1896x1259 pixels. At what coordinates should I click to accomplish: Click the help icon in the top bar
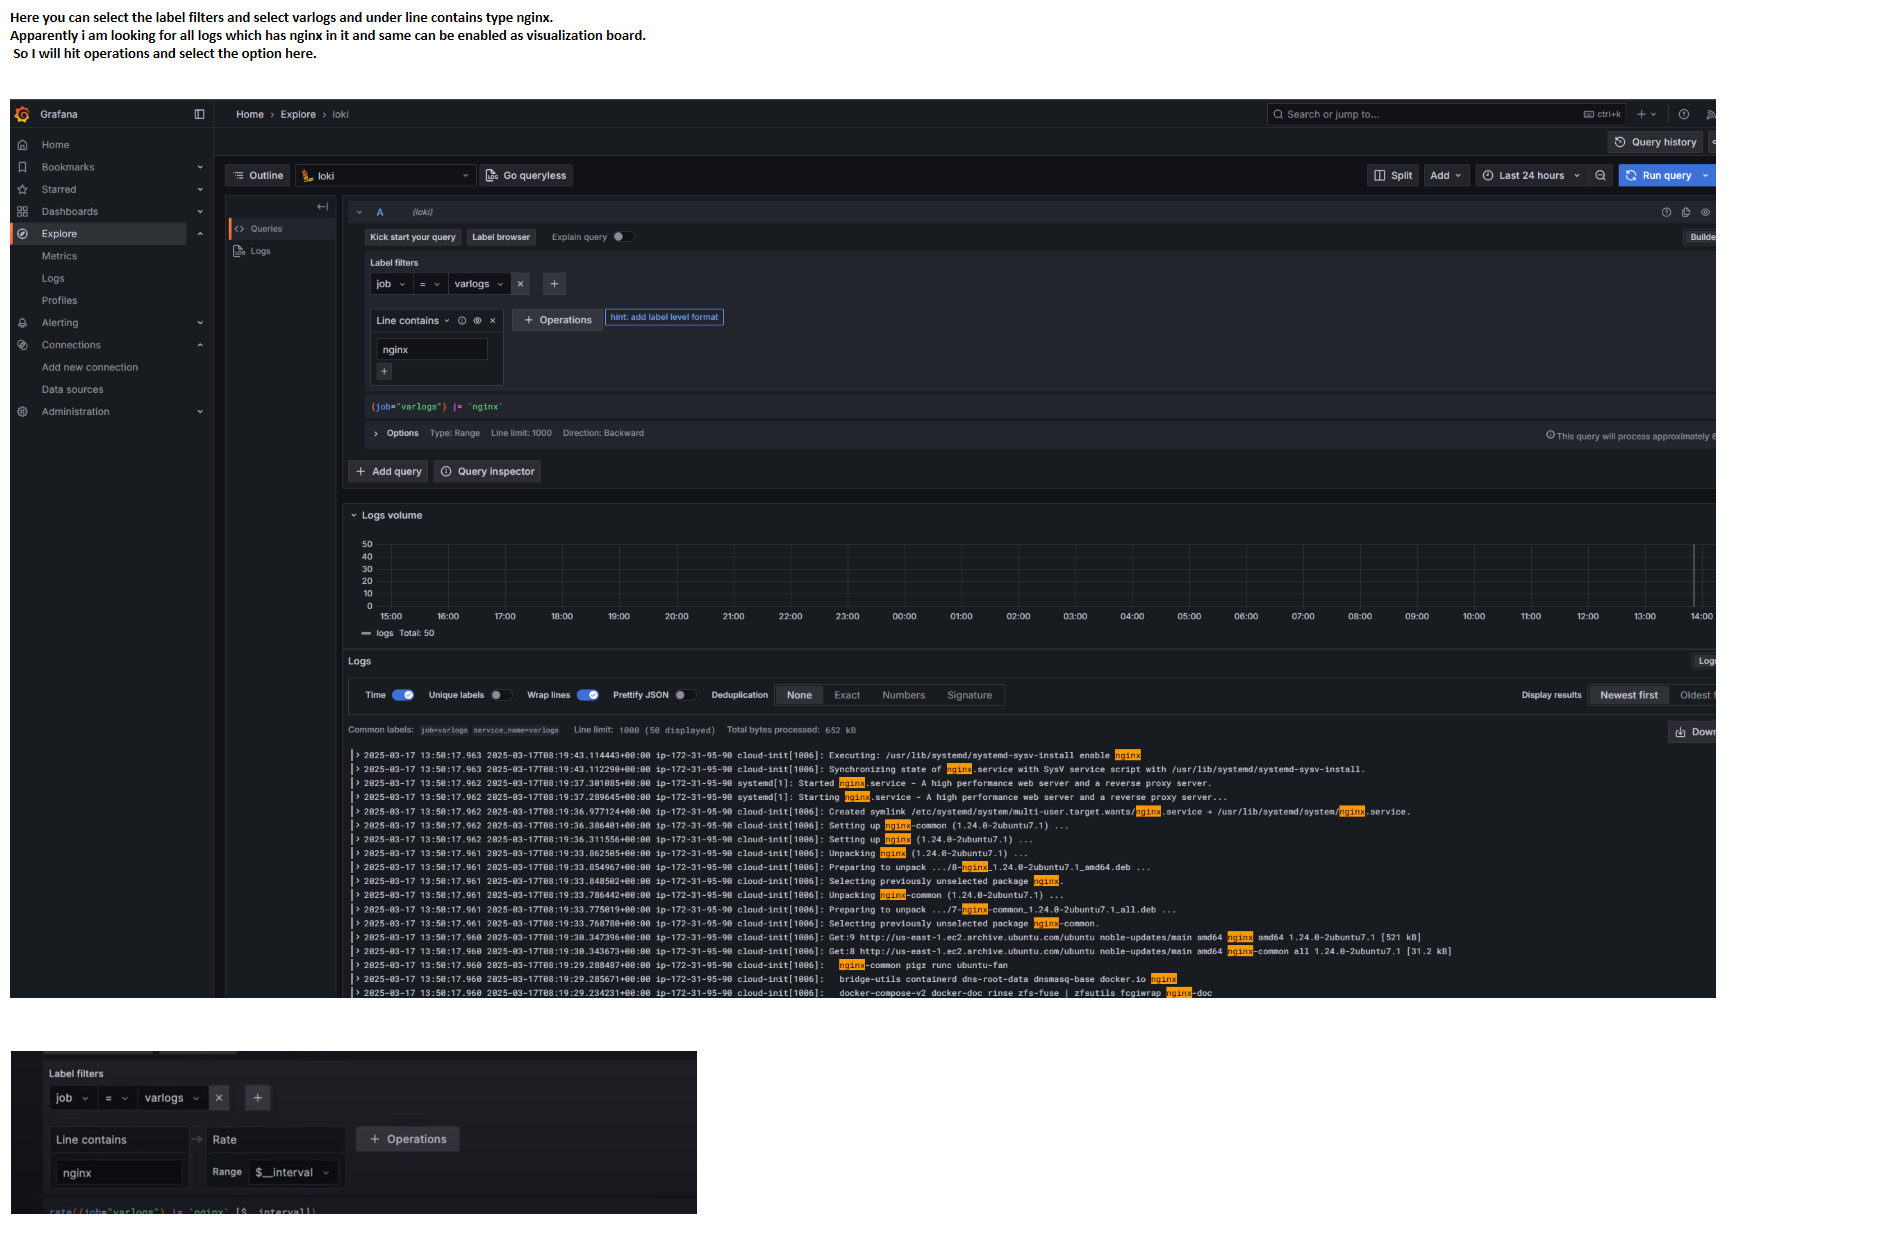tap(1684, 114)
